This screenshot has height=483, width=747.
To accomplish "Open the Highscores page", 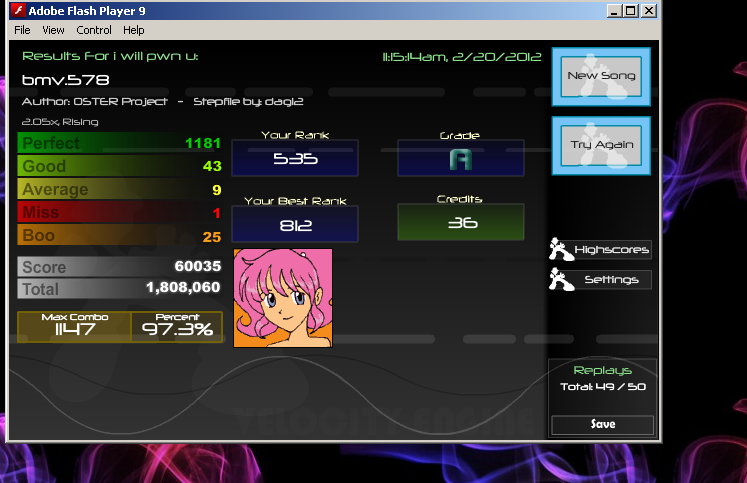I will point(612,250).
